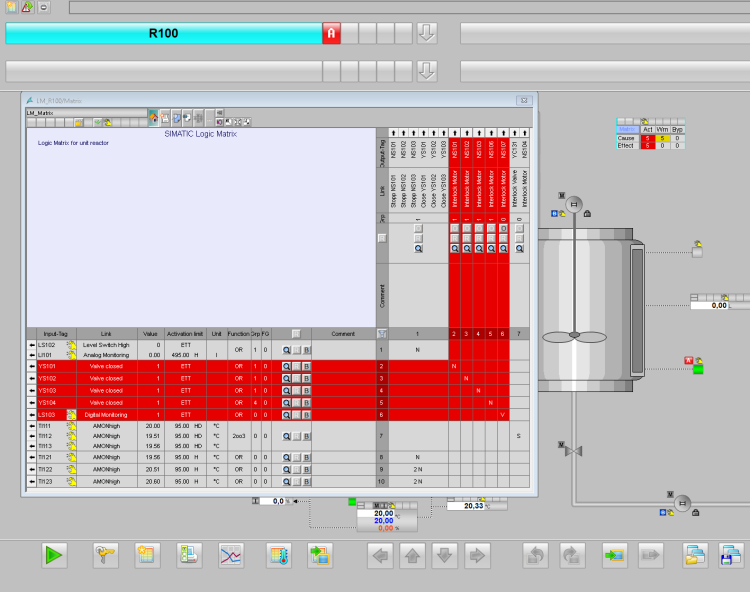Open the trend curves button
The image size is (750, 592).
click(231, 555)
